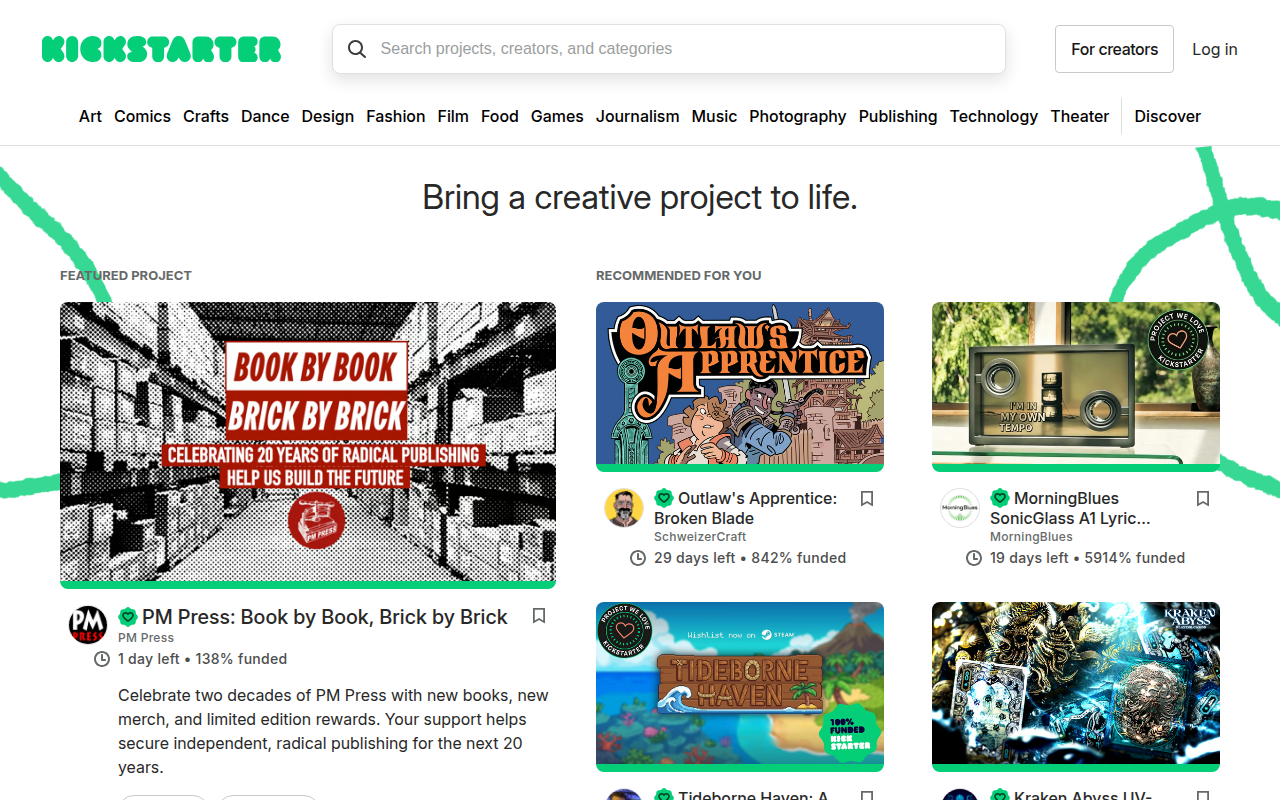Click the PM Press project description text
1280x800 pixels.
click(x=334, y=732)
